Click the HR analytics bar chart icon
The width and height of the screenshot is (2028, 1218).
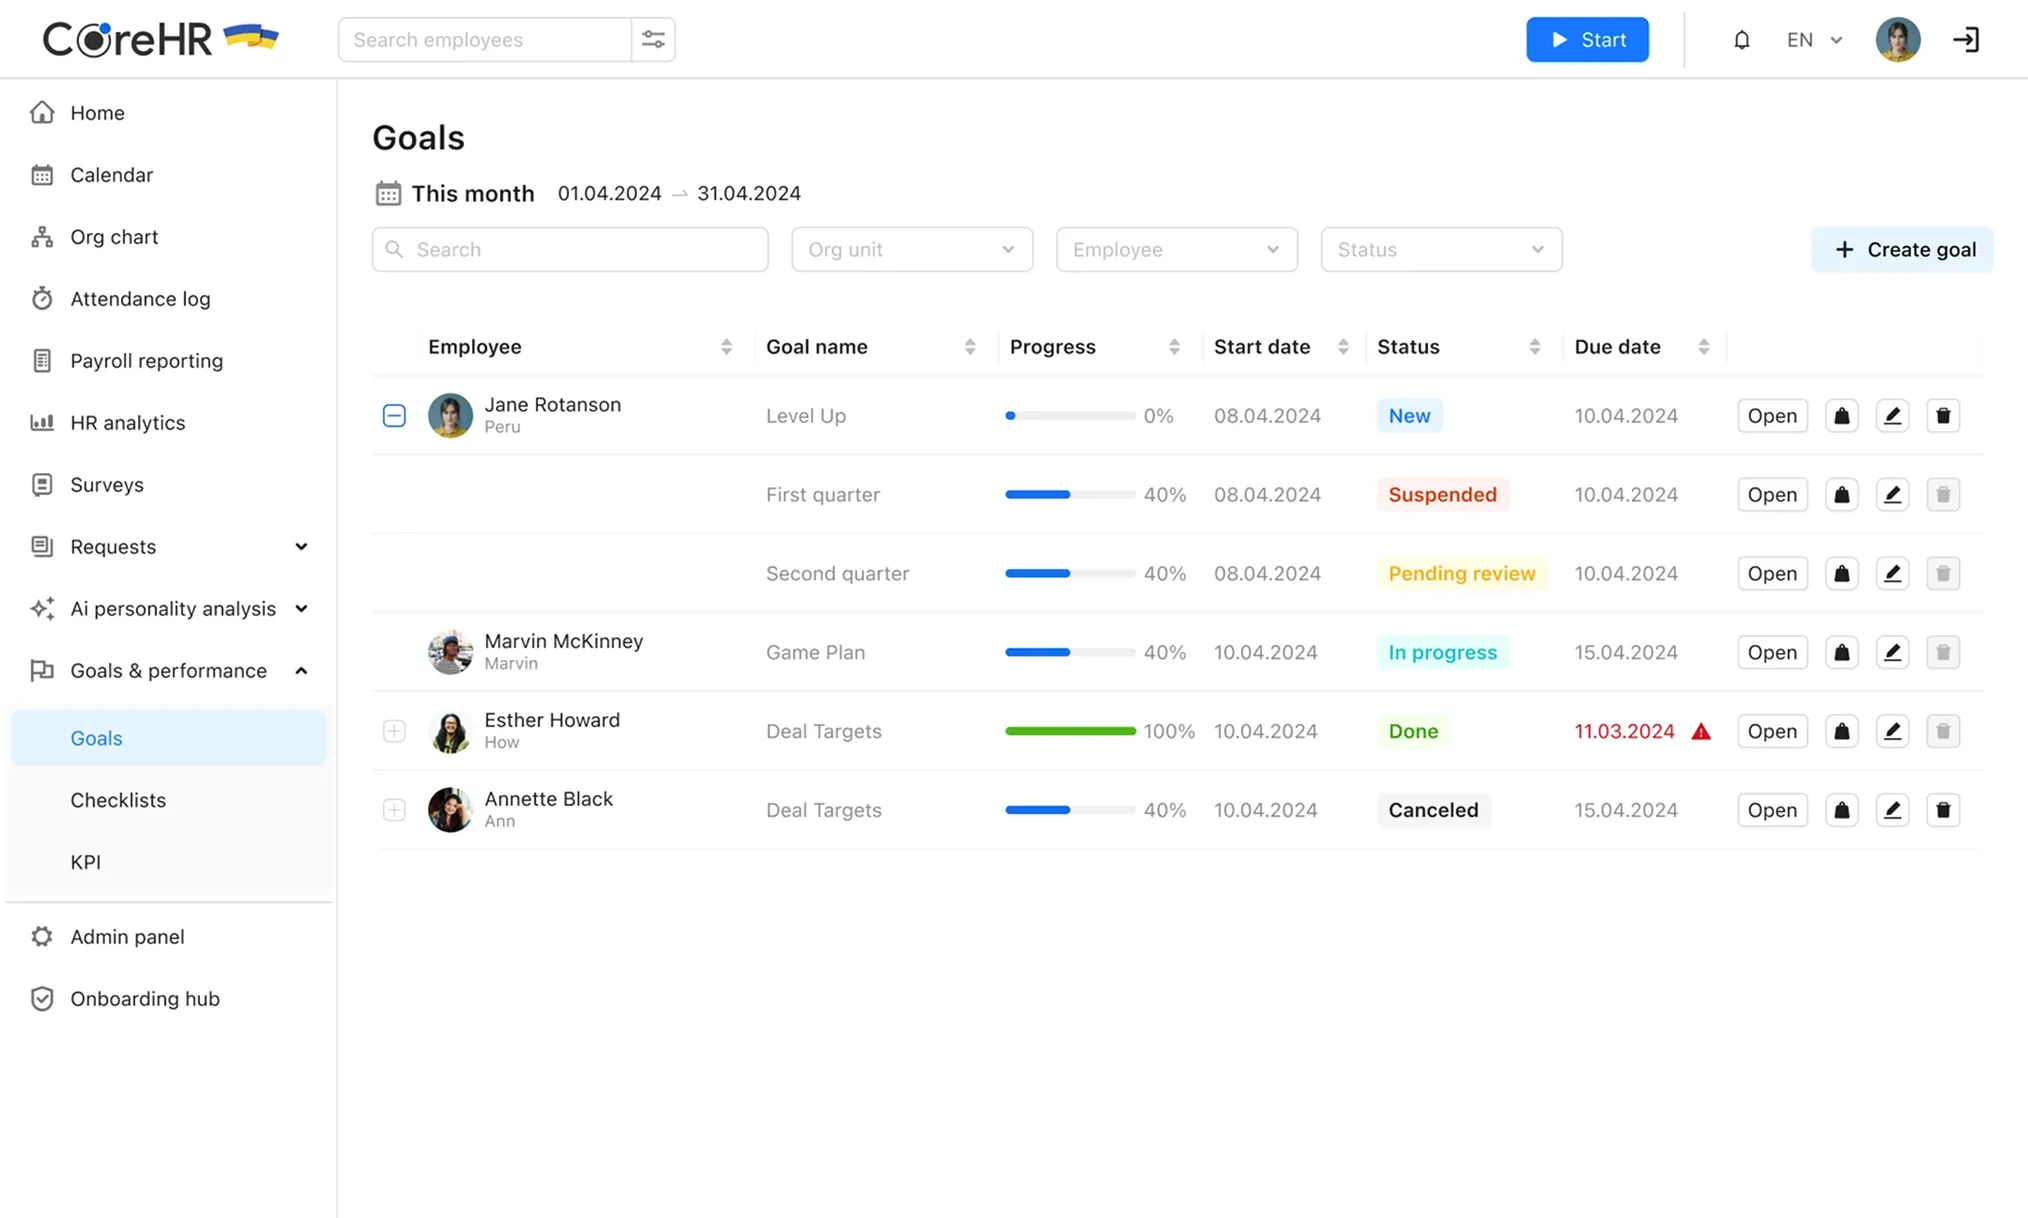[42, 422]
